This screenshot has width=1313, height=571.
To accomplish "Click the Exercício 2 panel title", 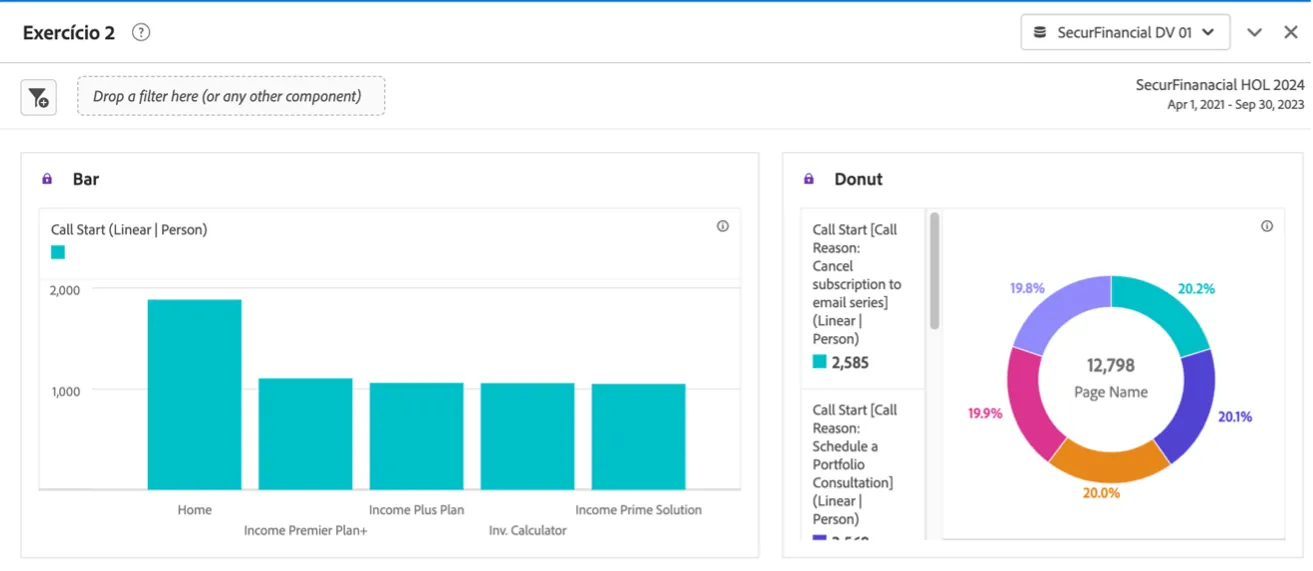I will 69,32.
